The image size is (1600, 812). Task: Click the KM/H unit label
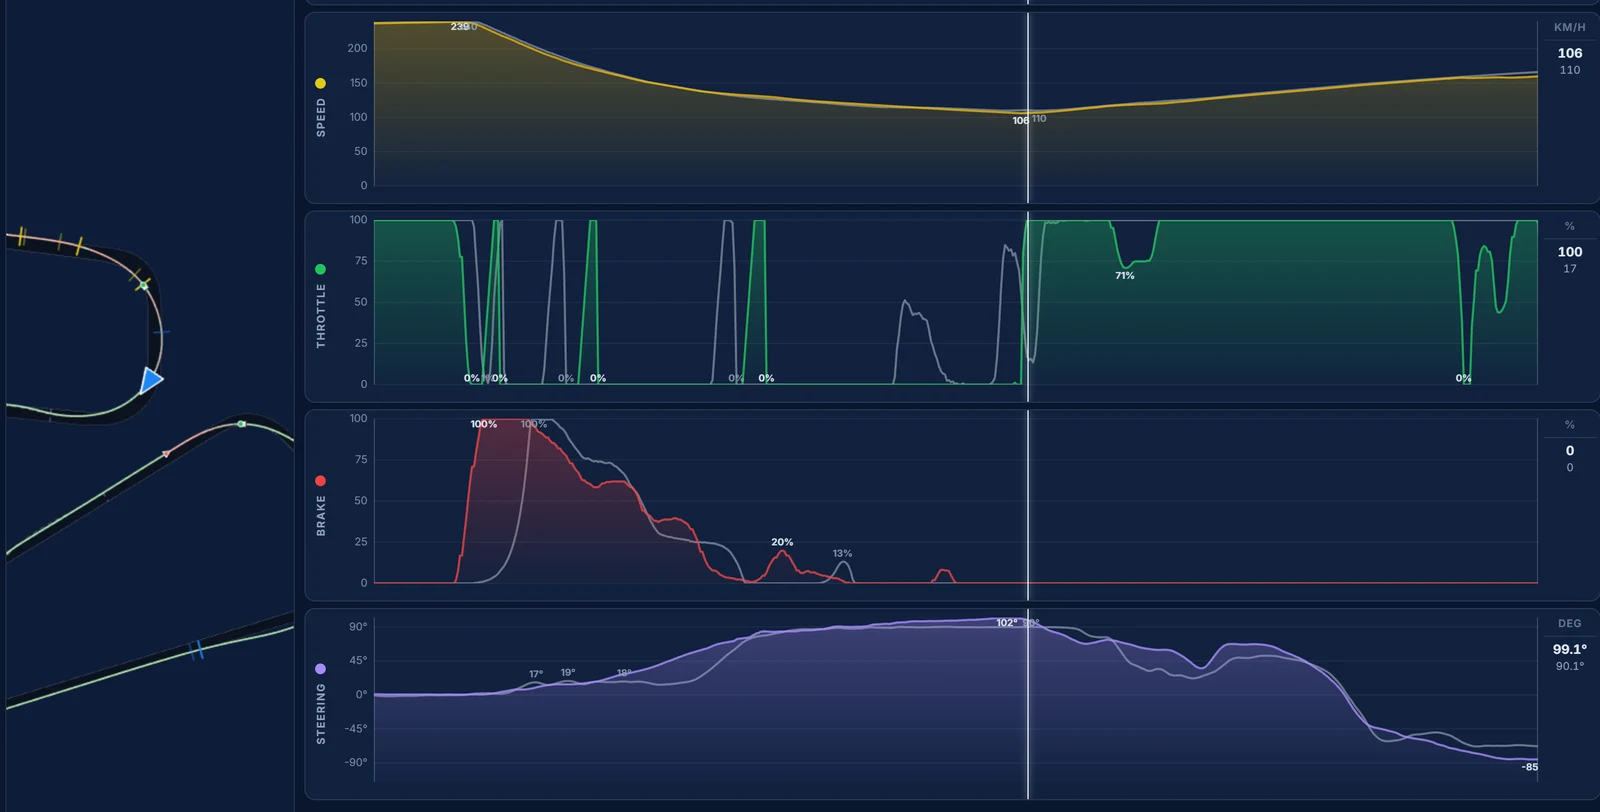[1569, 27]
